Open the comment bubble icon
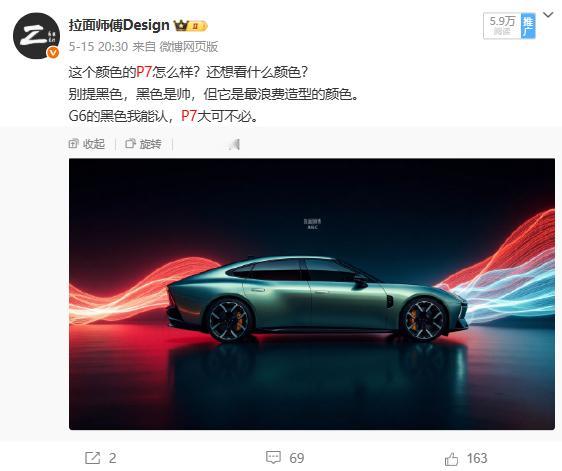Screen dimensions: 562x471 pyautogui.click(x=273, y=457)
